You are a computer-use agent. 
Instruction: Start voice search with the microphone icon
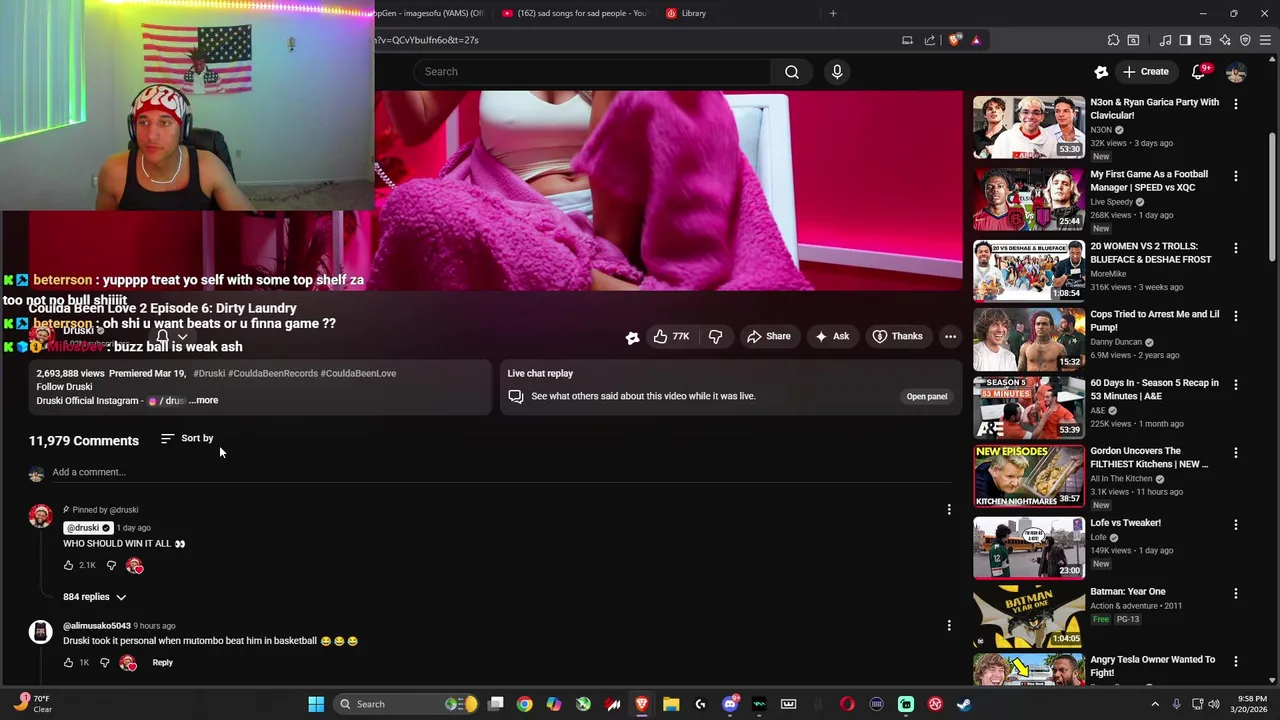pos(837,72)
